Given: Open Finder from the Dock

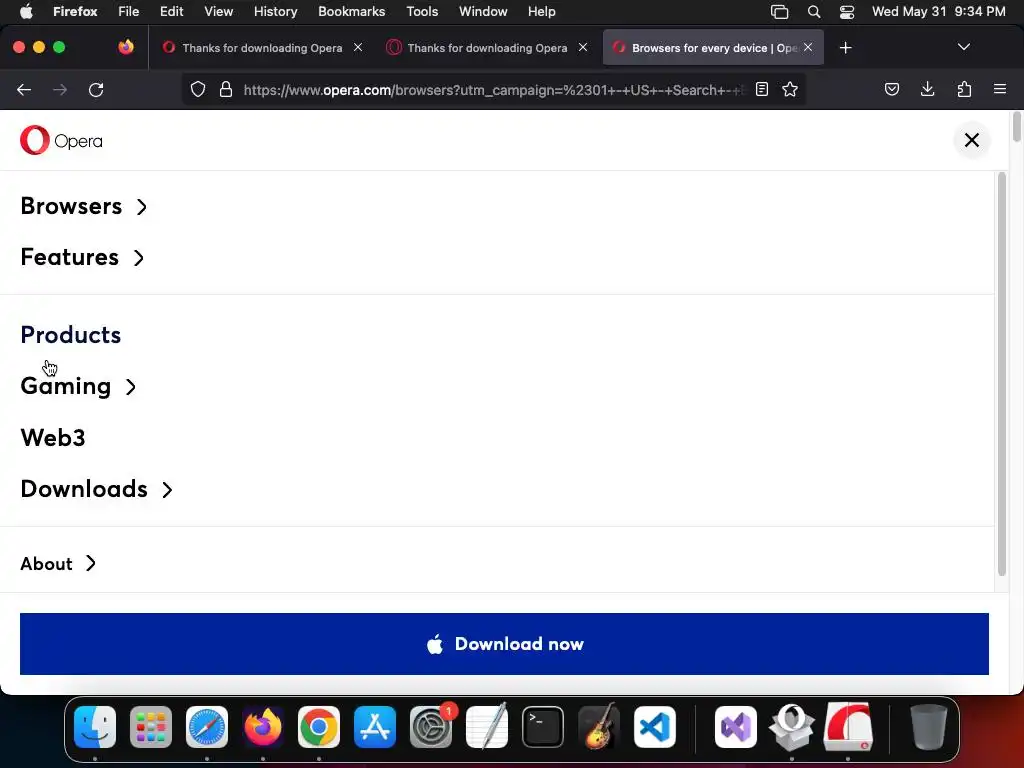Looking at the screenshot, I should pos(95,727).
